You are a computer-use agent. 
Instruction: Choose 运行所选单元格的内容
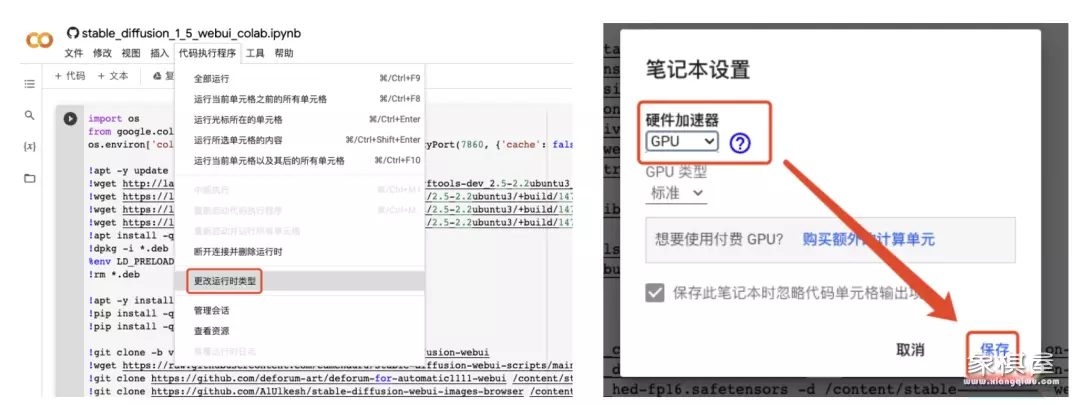(x=300, y=141)
